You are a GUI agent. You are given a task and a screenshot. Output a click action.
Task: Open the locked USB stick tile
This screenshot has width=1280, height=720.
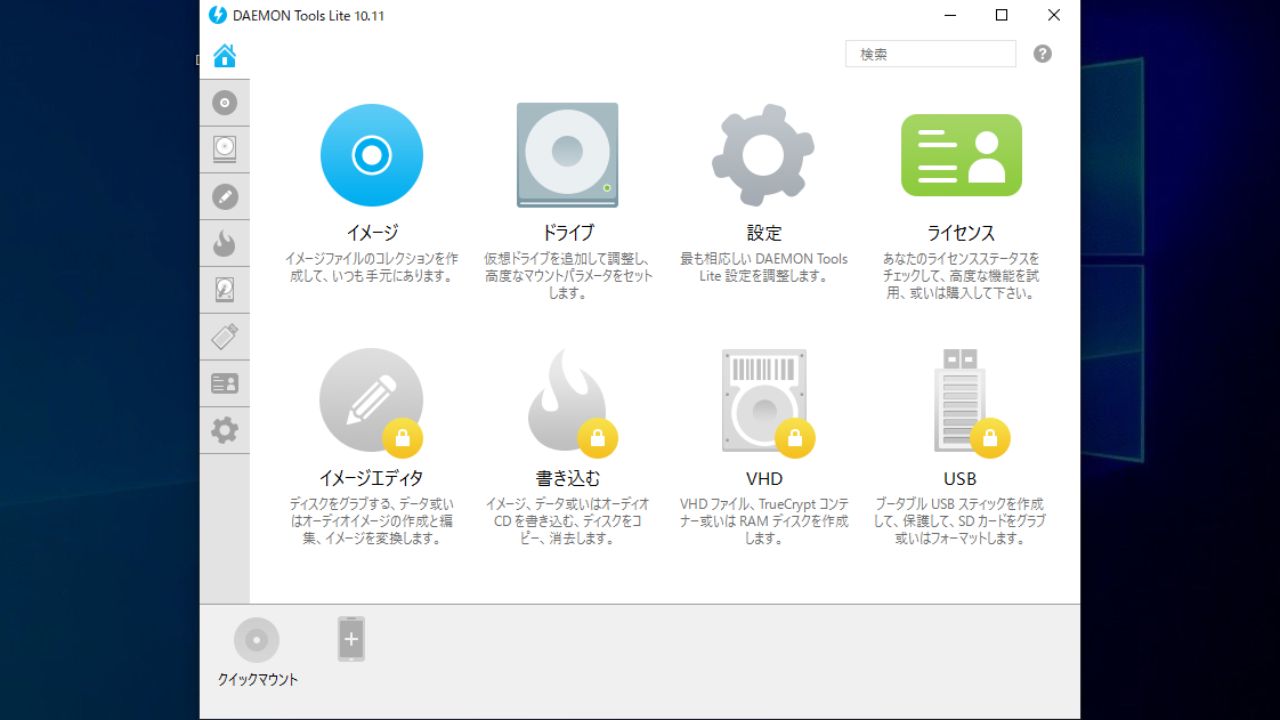(x=970, y=401)
